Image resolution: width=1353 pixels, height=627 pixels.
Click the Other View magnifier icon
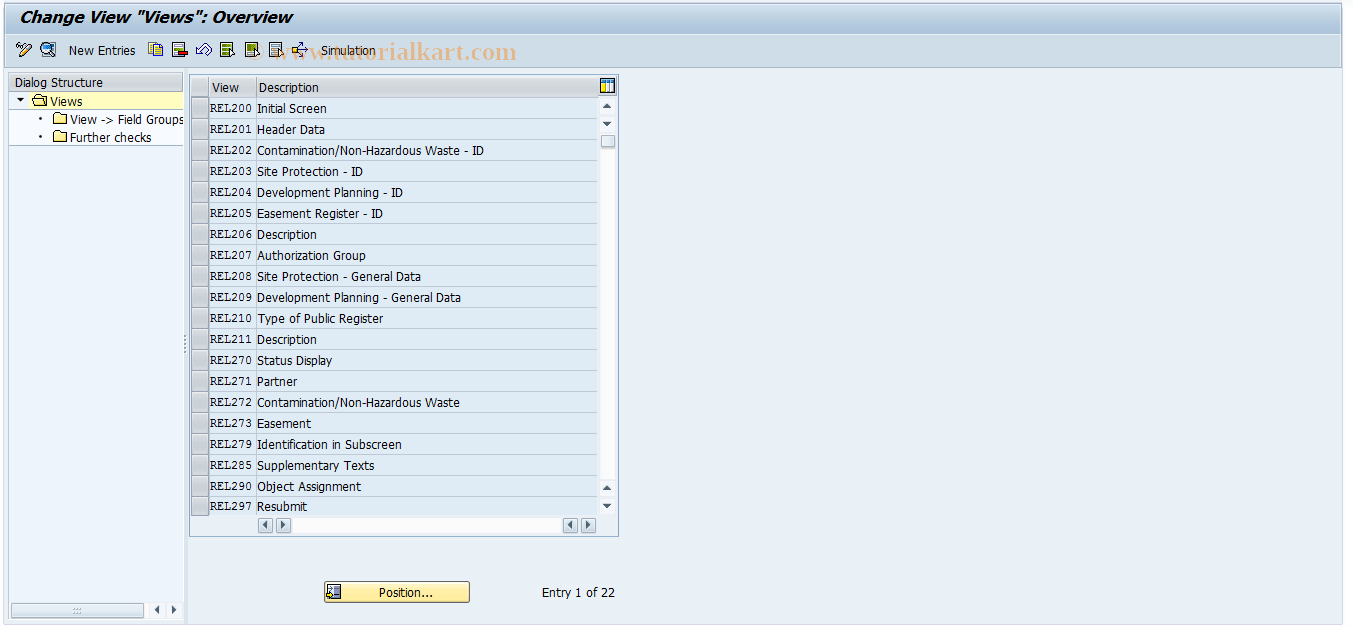tap(48, 50)
